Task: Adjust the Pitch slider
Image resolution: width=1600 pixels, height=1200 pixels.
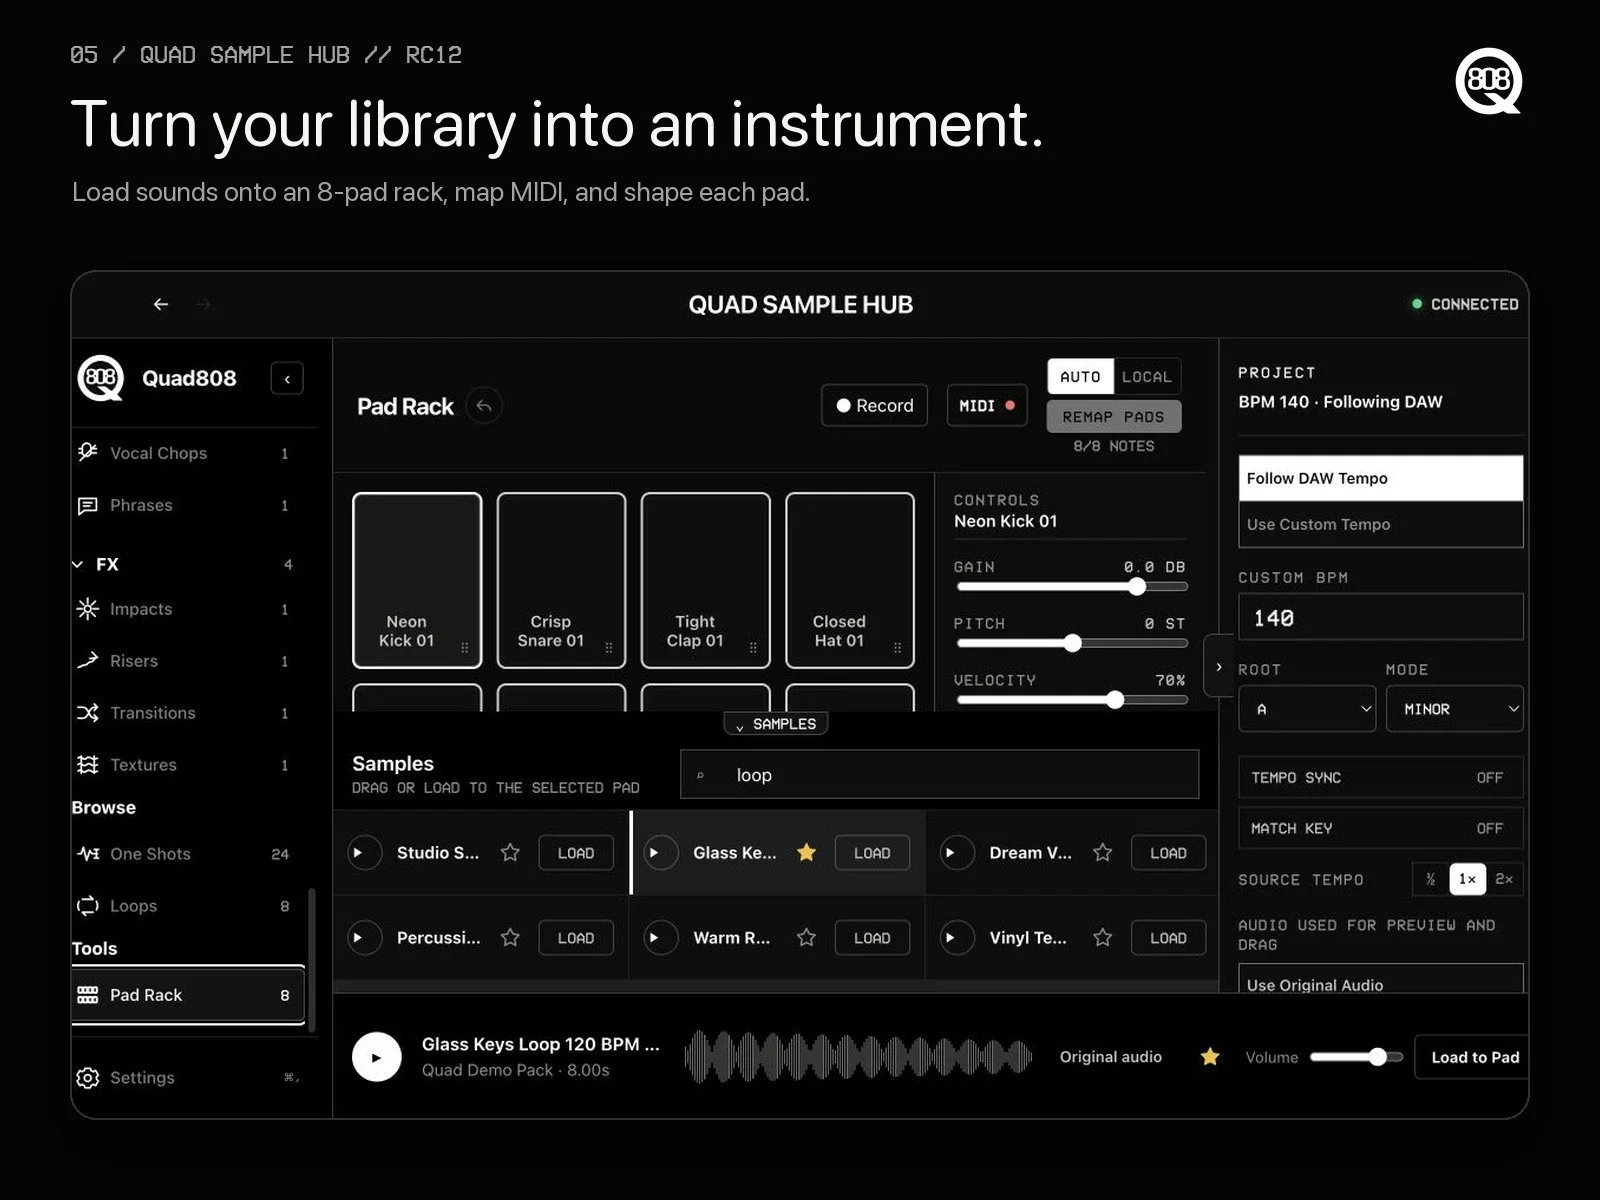Action: 1072,643
